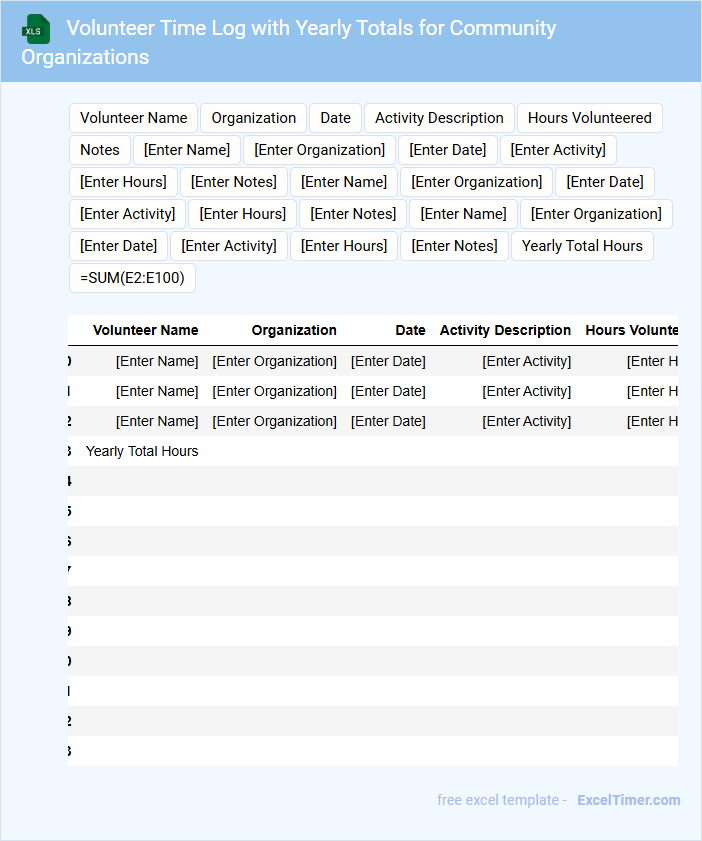702x841 pixels.
Task: Select the Activity Description tag
Action: click(439, 118)
